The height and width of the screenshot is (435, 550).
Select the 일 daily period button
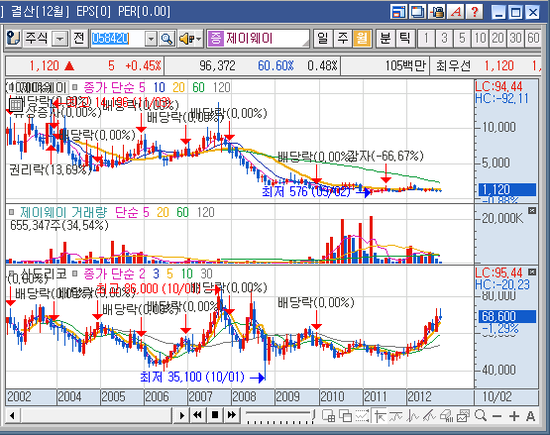click(323, 38)
